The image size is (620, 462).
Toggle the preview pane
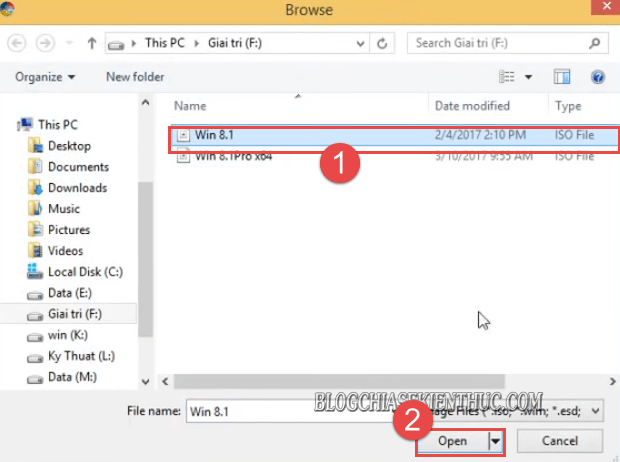(561, 77)
